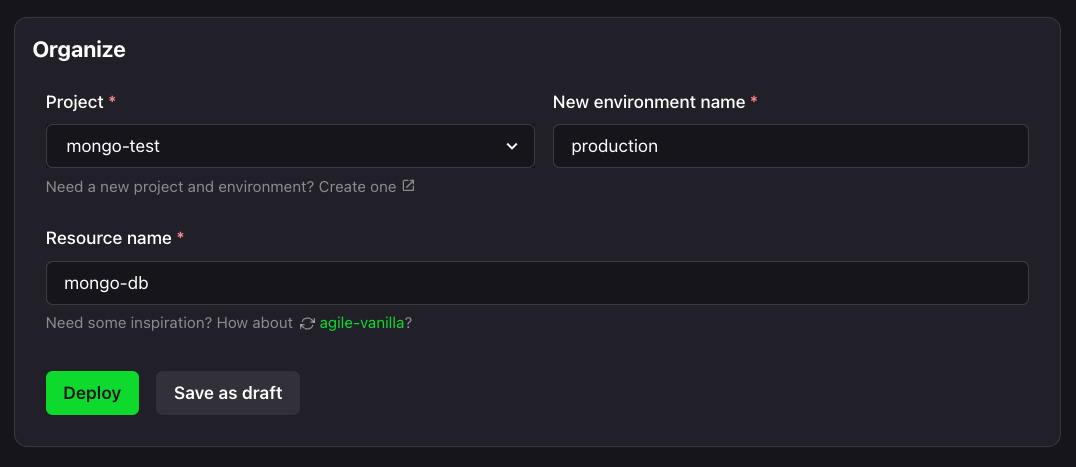Viewport: 1076px width, 467px height.
Task: Select the Organize section heading
Action: (79, 50)
